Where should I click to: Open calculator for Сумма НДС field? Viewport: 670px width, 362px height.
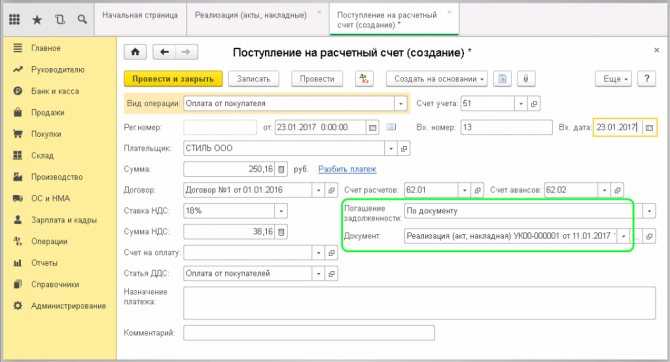[281, 232]
